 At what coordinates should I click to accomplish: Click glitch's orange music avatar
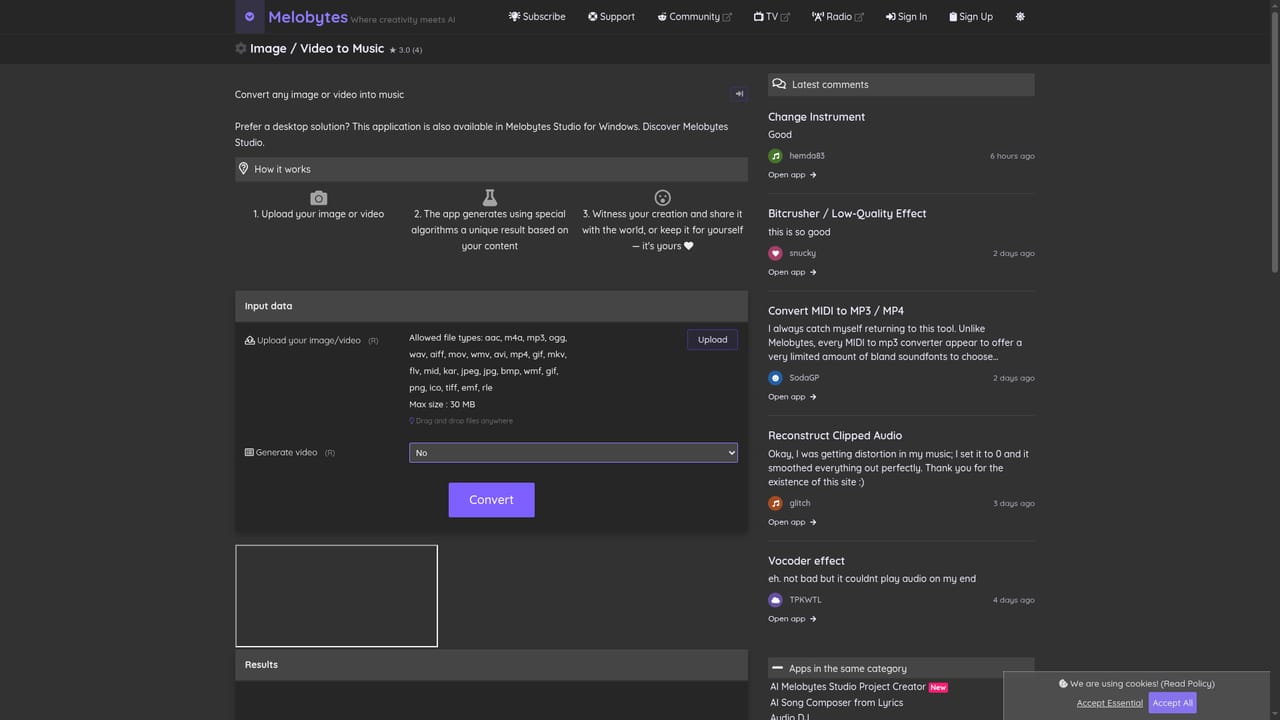point(775,503)
